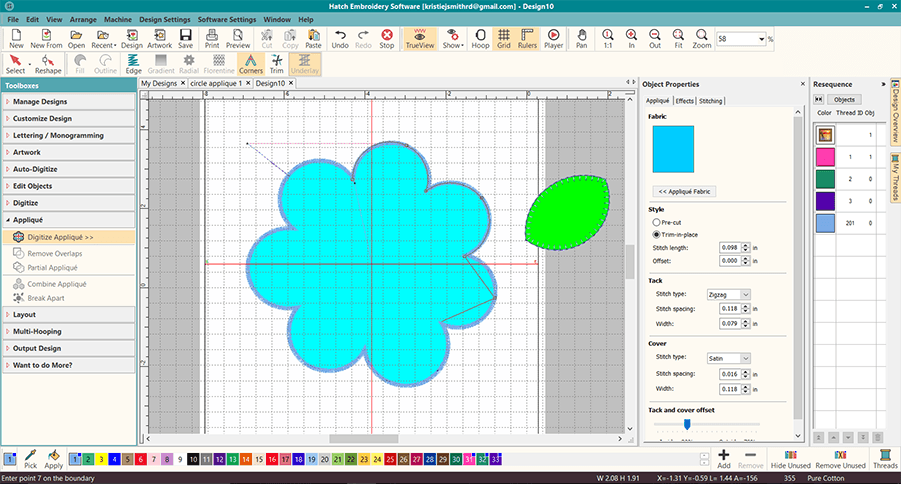Select the pink thread color swatch
901x484 pixels.
[x=825, y=157]
